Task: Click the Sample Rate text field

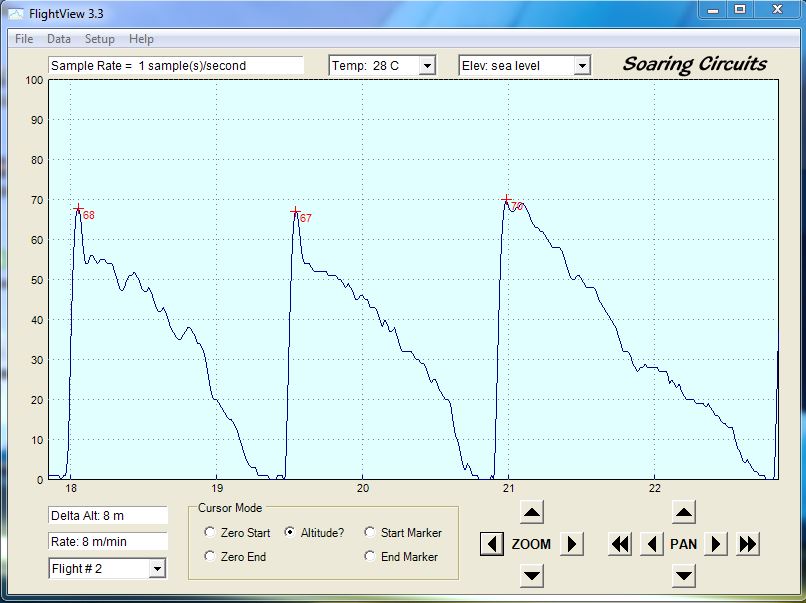Action: (x=176, y=66)
